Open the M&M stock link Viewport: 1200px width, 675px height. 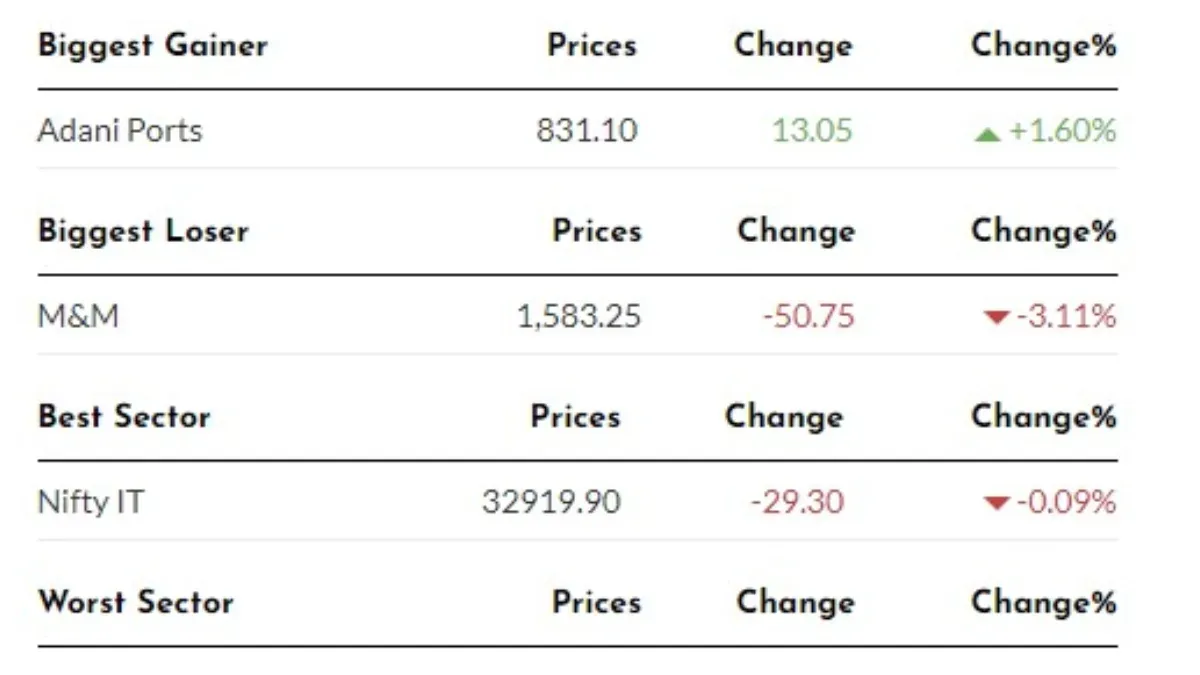pyautogui.click(x=78, y=316)
